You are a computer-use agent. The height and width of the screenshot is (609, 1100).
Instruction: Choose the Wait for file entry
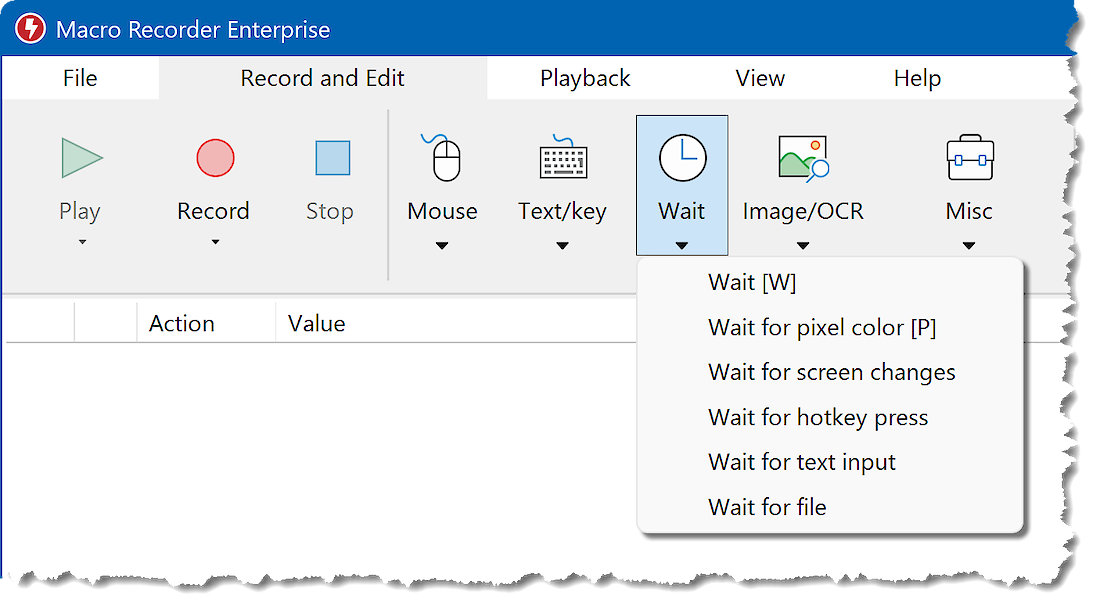[767, 507]
